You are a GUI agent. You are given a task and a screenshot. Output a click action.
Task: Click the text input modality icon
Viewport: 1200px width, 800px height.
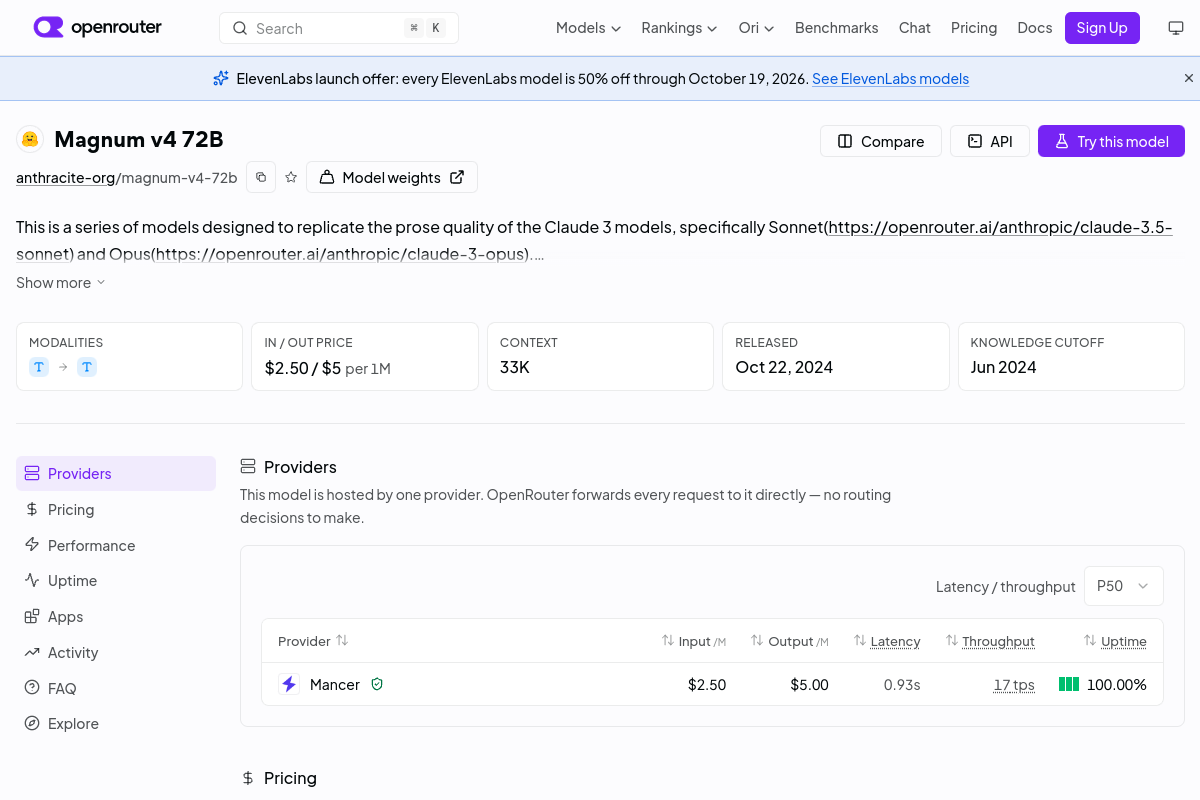(39, 367)
